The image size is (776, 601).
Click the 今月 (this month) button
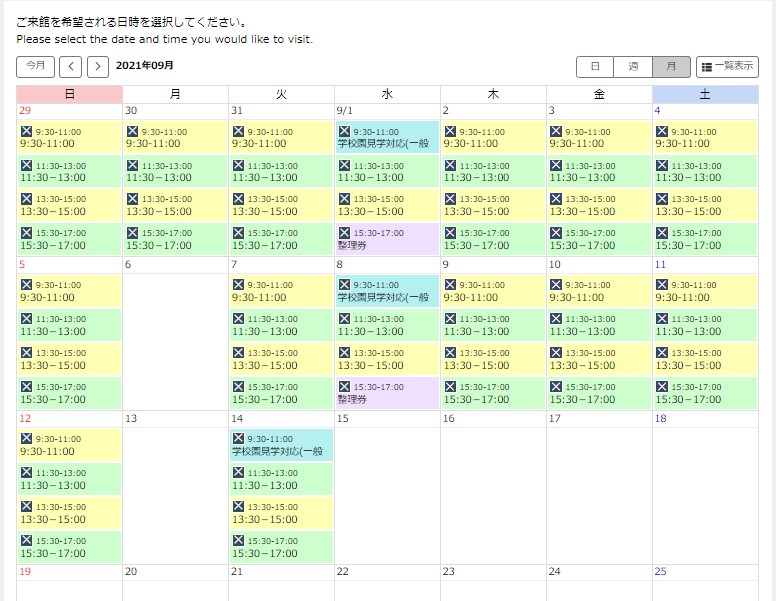point(35,66)
